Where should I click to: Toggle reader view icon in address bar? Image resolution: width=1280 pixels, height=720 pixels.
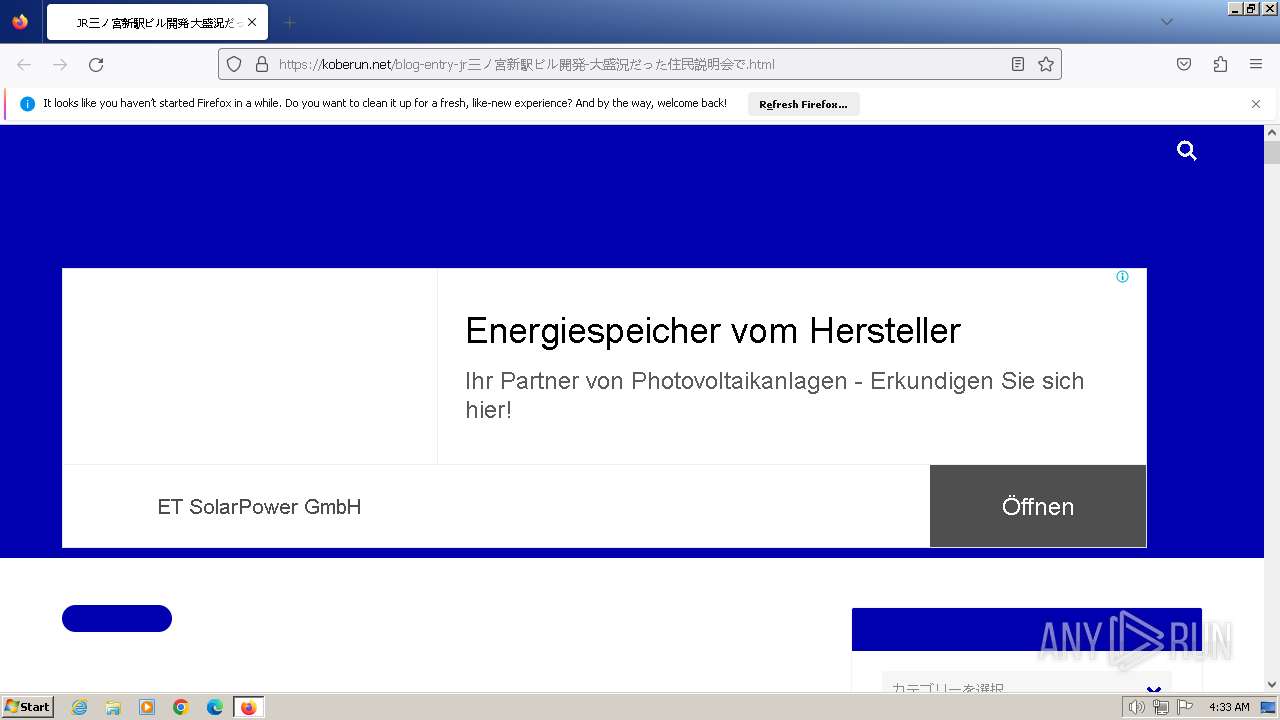click(1018, 64)
